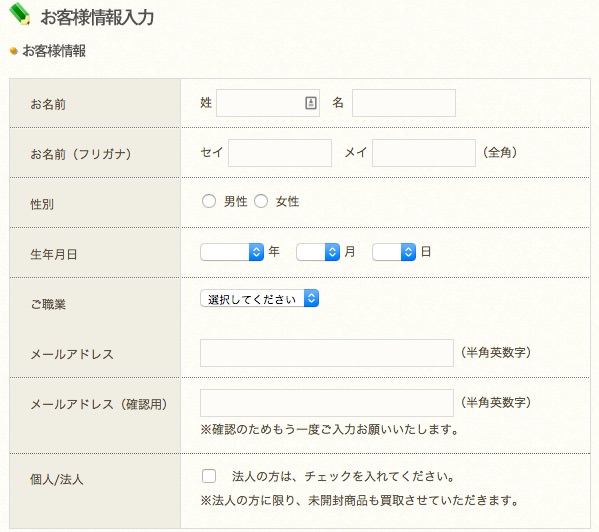This screenshot has width=599, height=532.
Task: Check the 法人 corporate checkbox
Action: pyautogui.click(x=209, y=476)
